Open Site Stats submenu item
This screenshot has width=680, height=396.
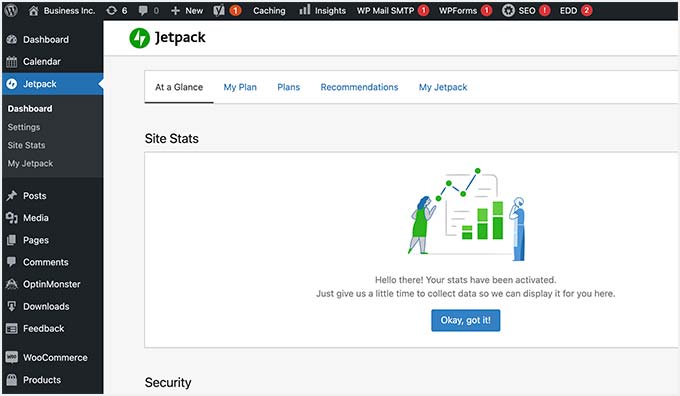click(26, 145)
